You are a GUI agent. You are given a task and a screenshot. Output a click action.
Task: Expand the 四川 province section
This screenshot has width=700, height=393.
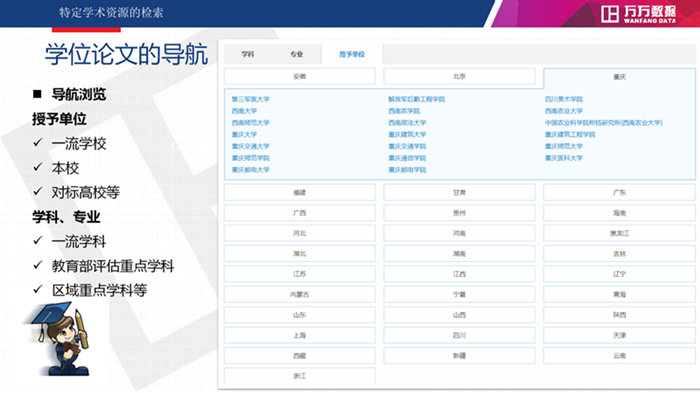coord(459,335)
